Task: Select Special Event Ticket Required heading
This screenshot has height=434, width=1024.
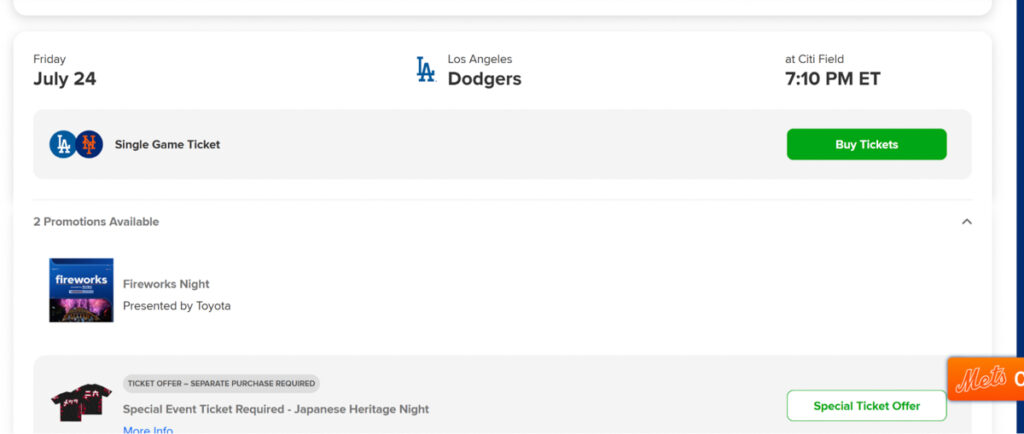Action: (276, 409)
